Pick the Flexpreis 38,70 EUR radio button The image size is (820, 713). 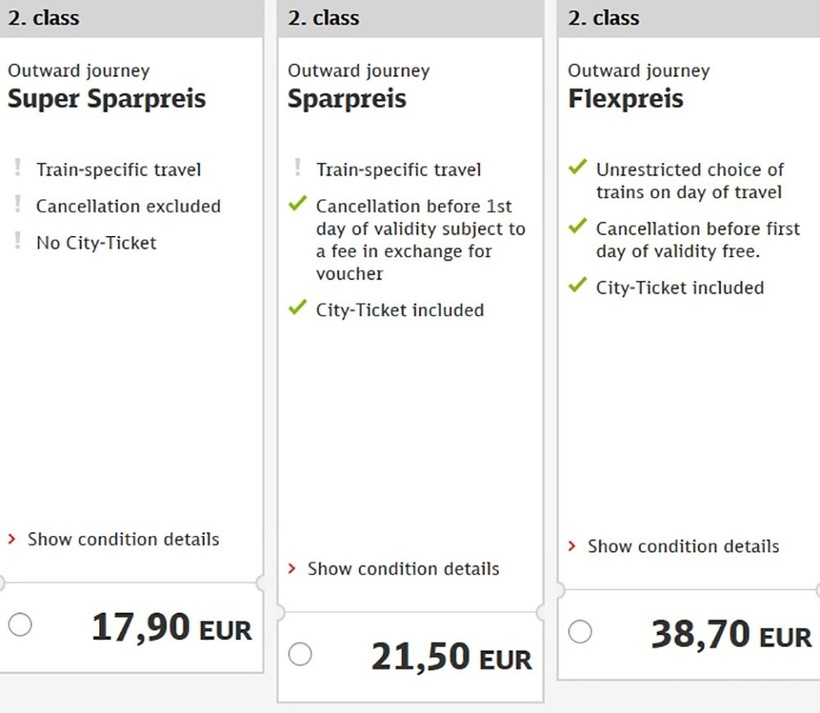click(580, 632)
